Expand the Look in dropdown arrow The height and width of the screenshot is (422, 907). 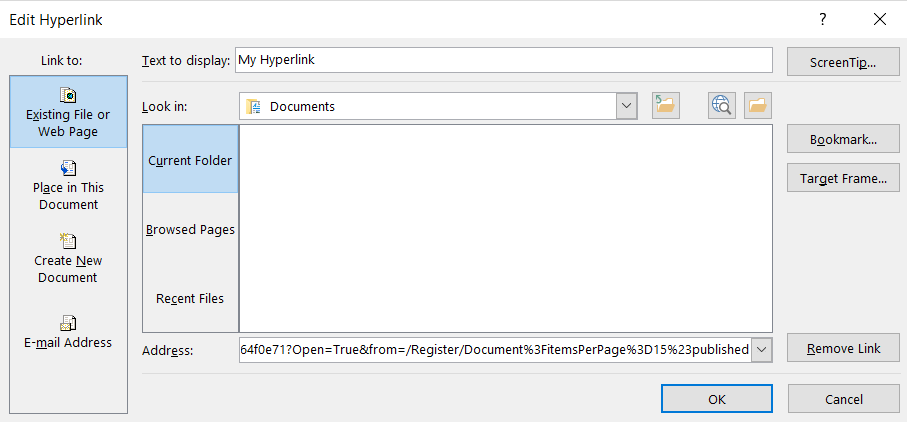coord(627,106)
